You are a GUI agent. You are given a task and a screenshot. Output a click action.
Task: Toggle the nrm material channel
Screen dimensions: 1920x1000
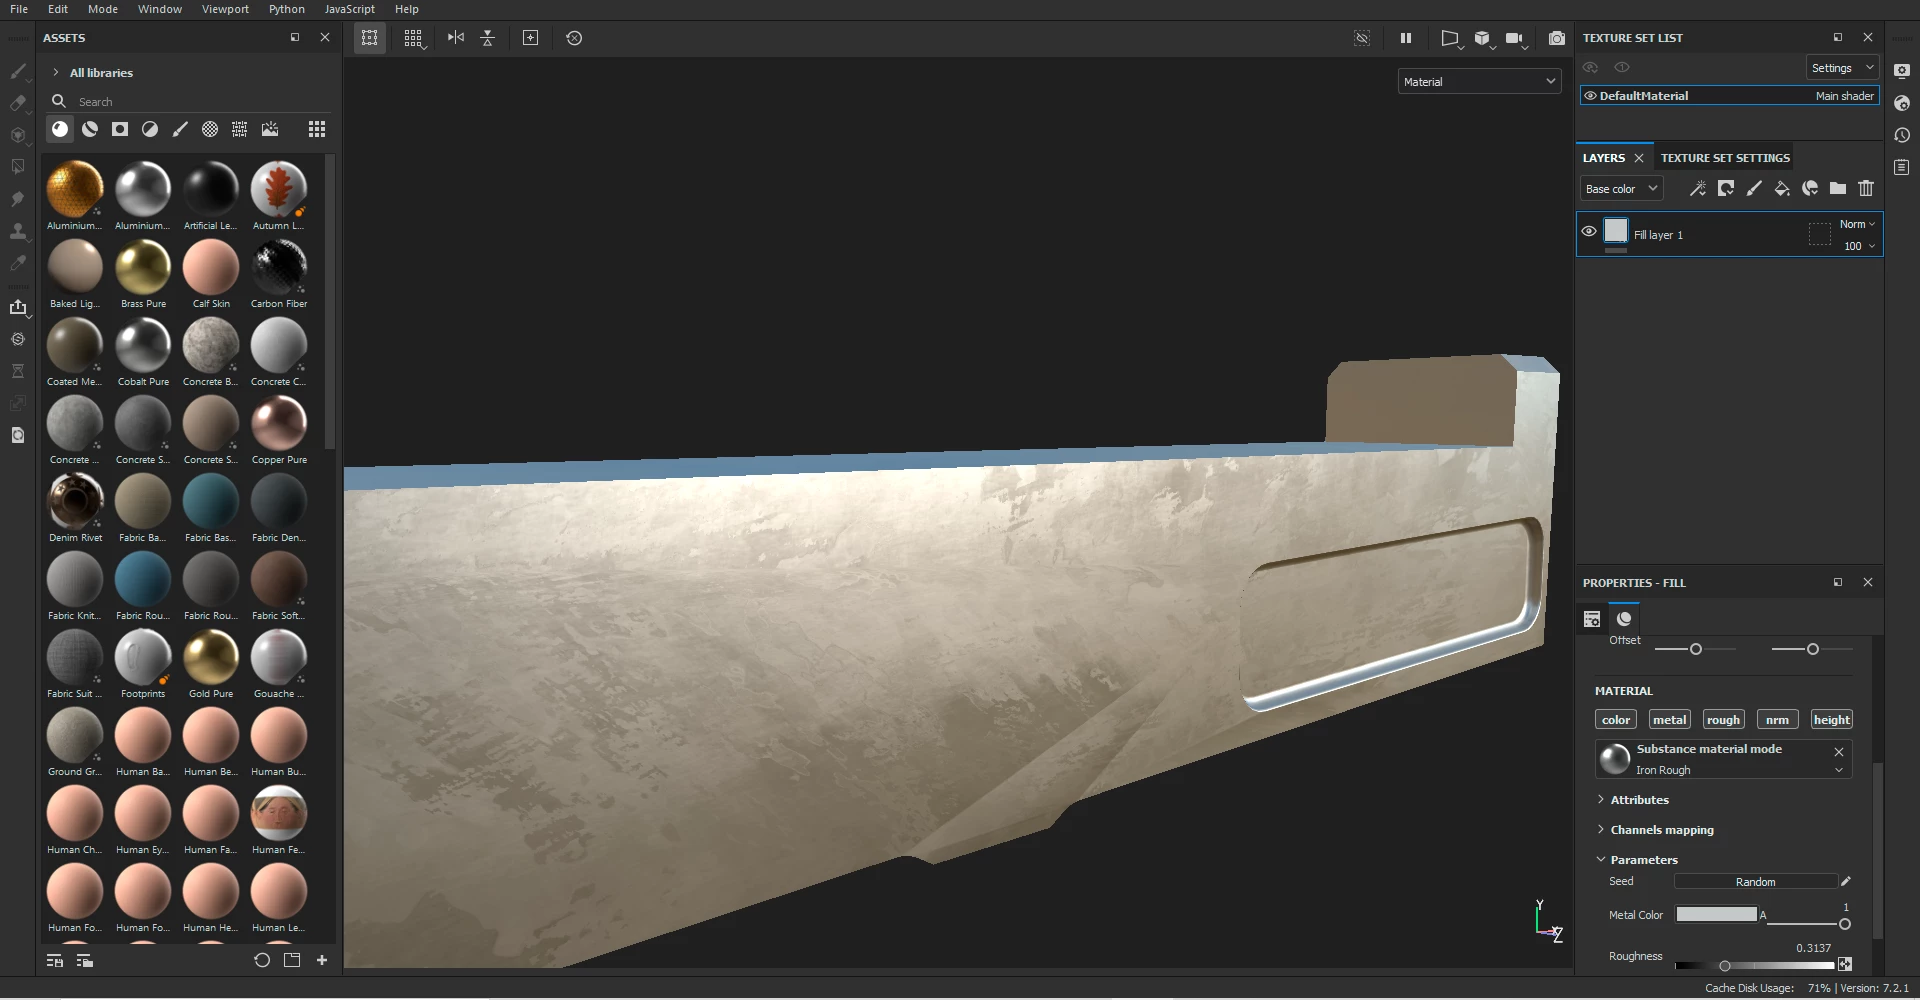[x=1777, y=720]
